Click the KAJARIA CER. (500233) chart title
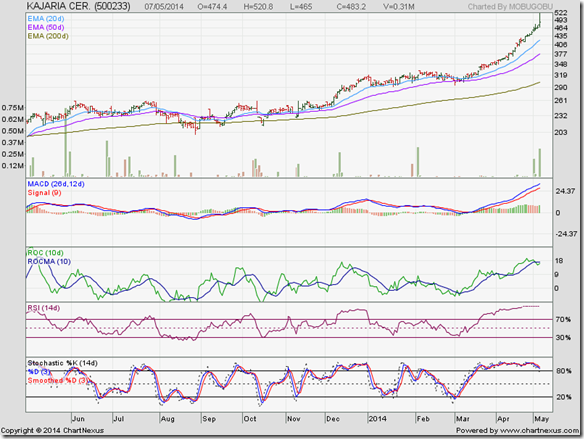Screen dimensions: 584x439 pos(79,6)
